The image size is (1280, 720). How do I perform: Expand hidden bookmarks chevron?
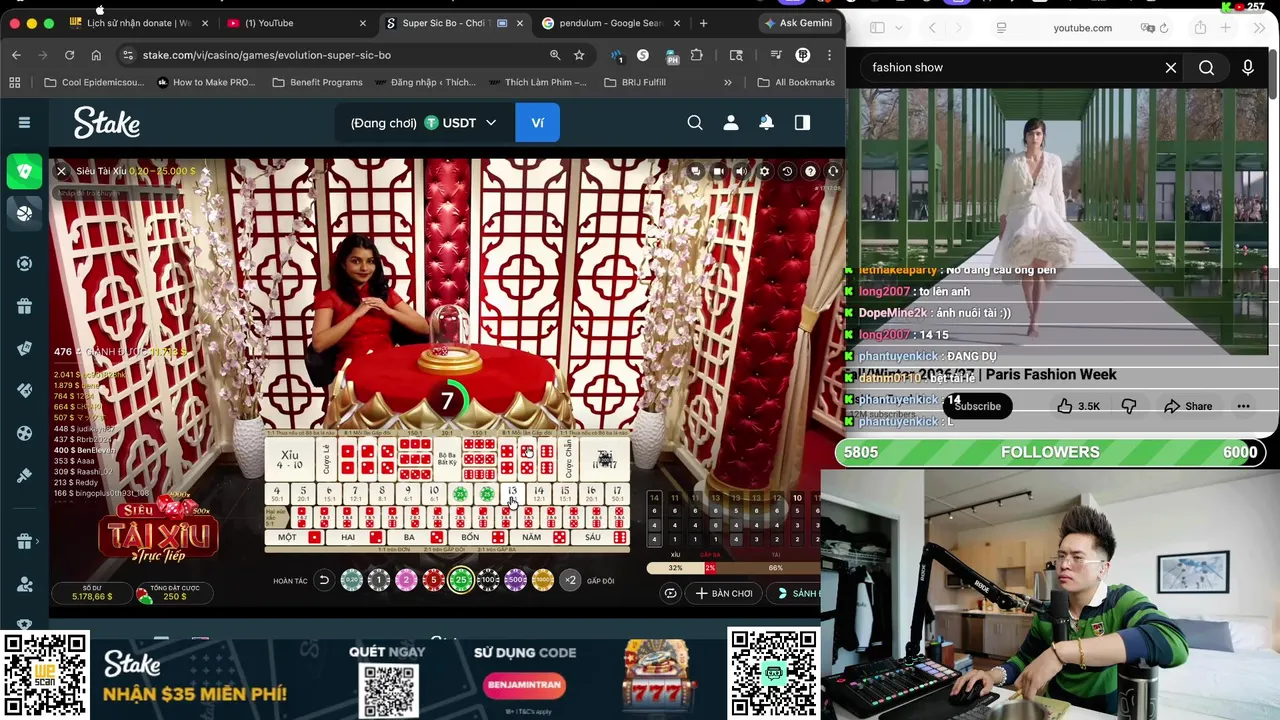tap(727, 82)
